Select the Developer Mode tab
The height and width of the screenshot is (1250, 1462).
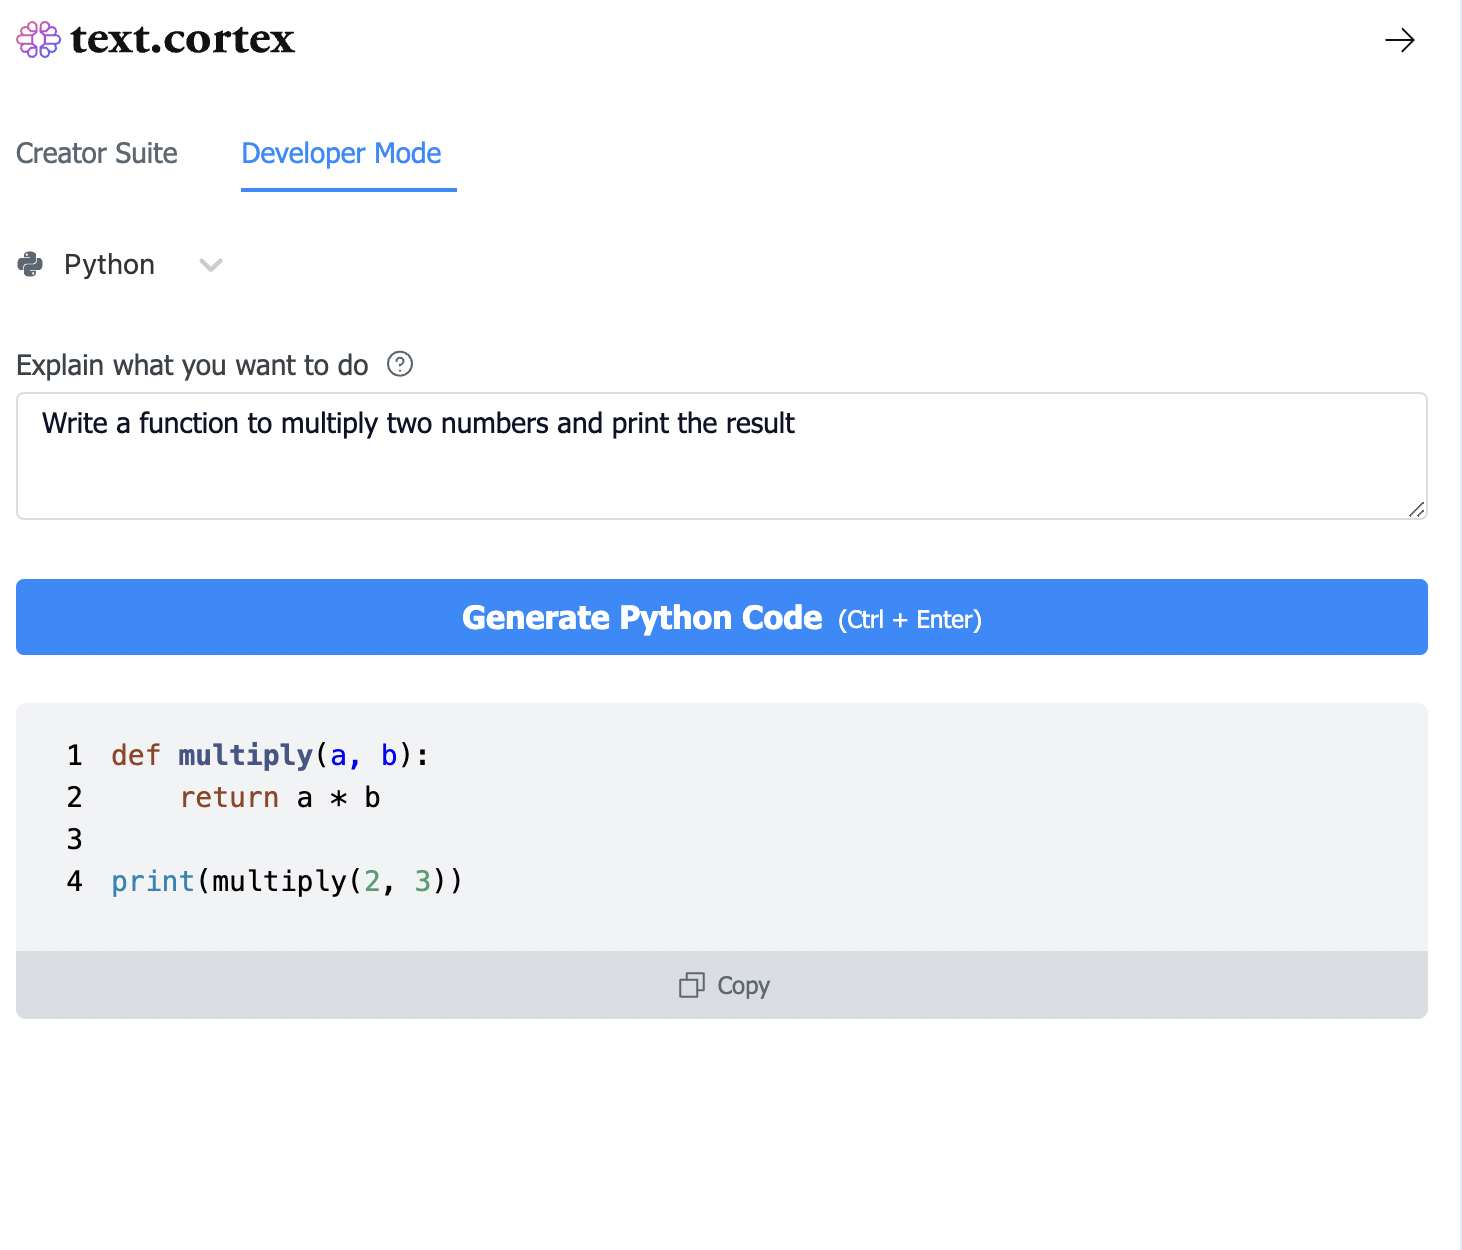340,153
